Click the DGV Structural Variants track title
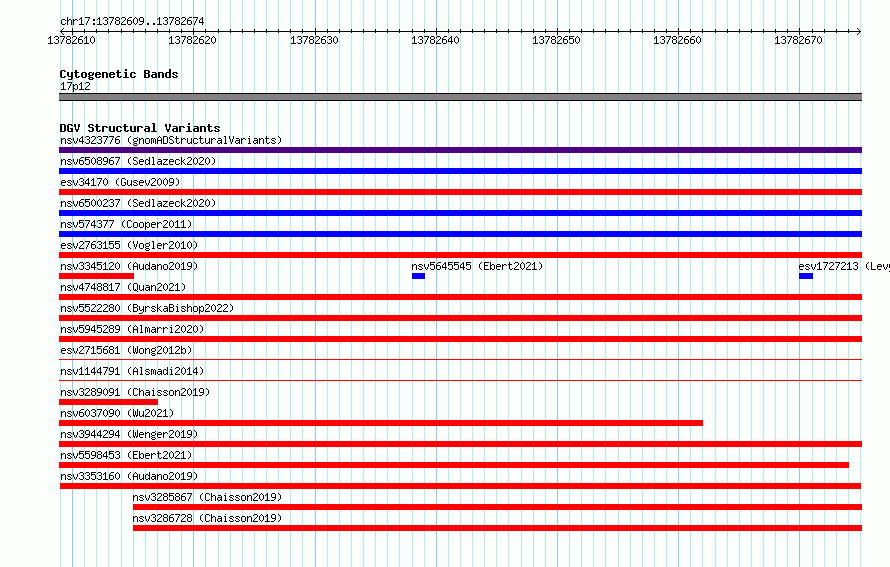This screenshot has width=890, height=567. point(140,128)
